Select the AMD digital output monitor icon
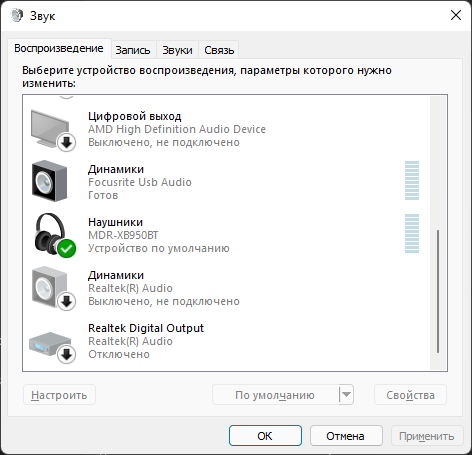The height and width of the screenshot is (455, 472). [53, 131]
